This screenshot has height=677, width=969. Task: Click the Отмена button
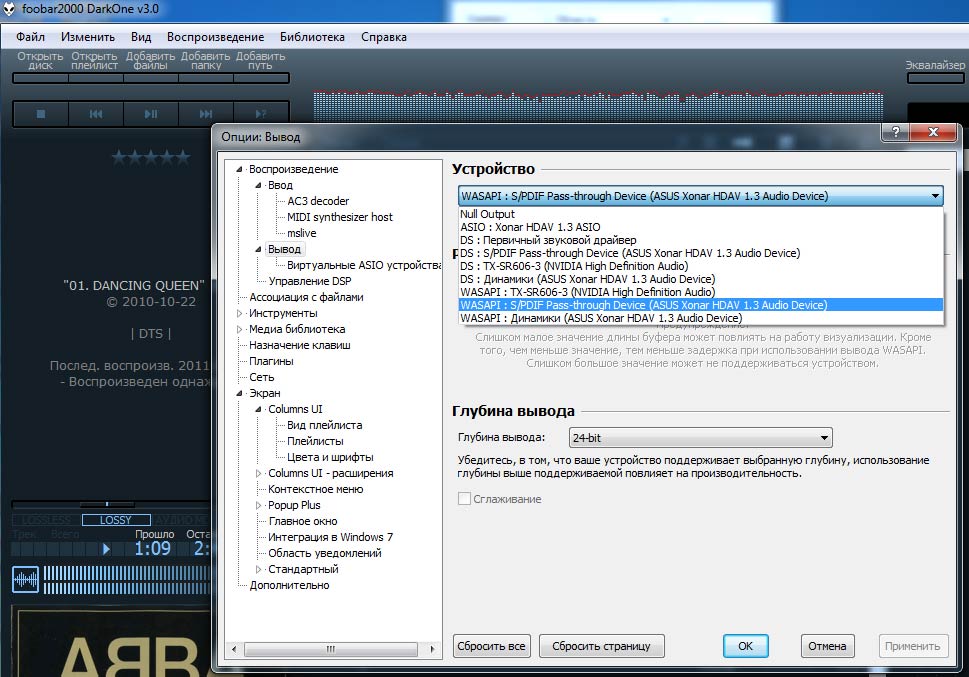pyautogui.click(x=827, y=646)
